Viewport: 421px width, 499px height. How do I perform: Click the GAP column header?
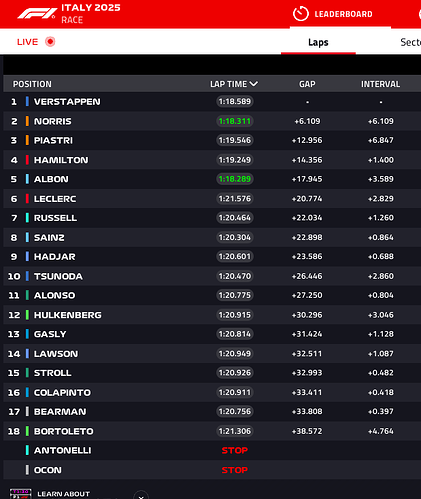click(307, 84)
